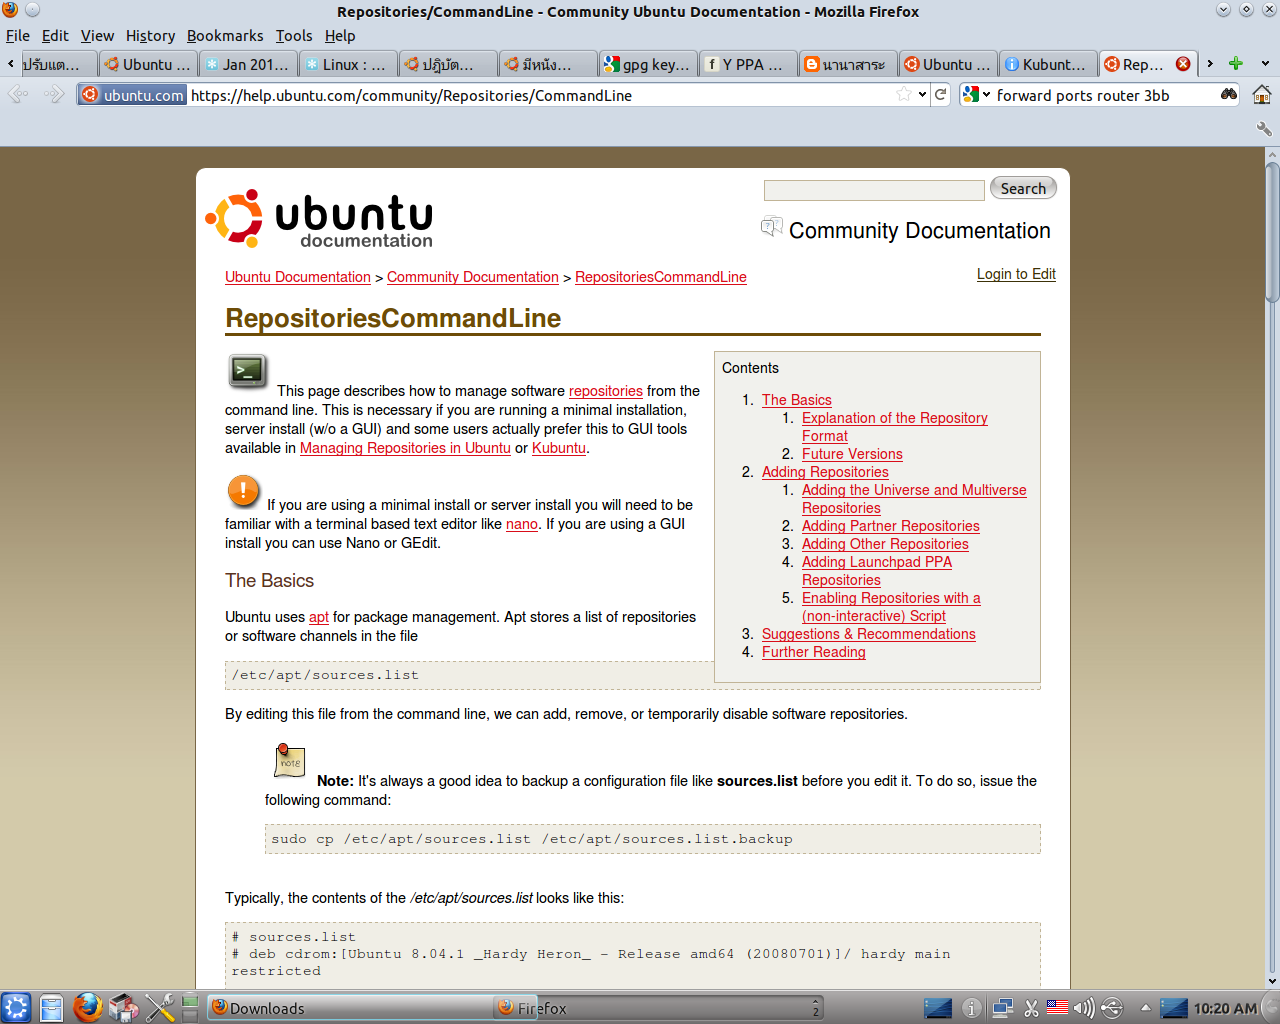Jump to Adding Partner Repositories in contents
Viewport: 1280px width, 1024px height.
891,526
